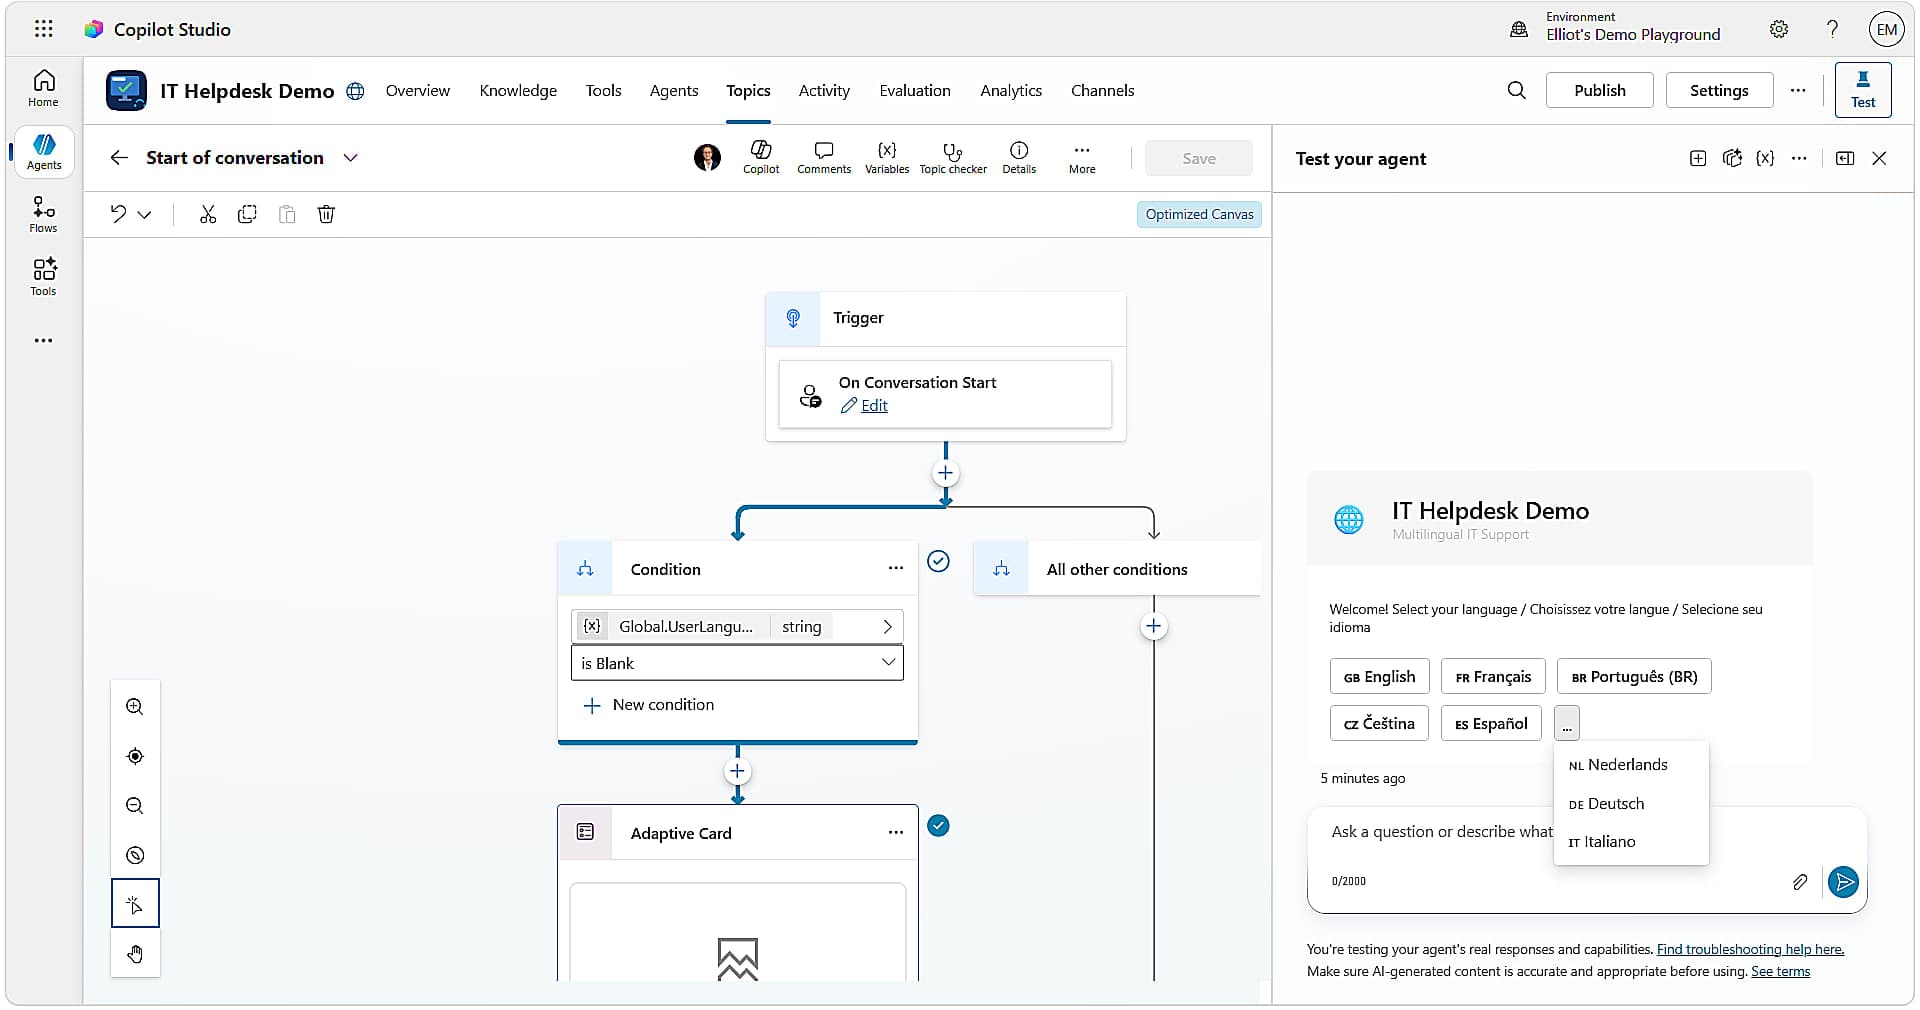The height and width of the screenshot is (1010, 1920).
Task: Delete the selected node with trash icon
Action: point(326,214)
